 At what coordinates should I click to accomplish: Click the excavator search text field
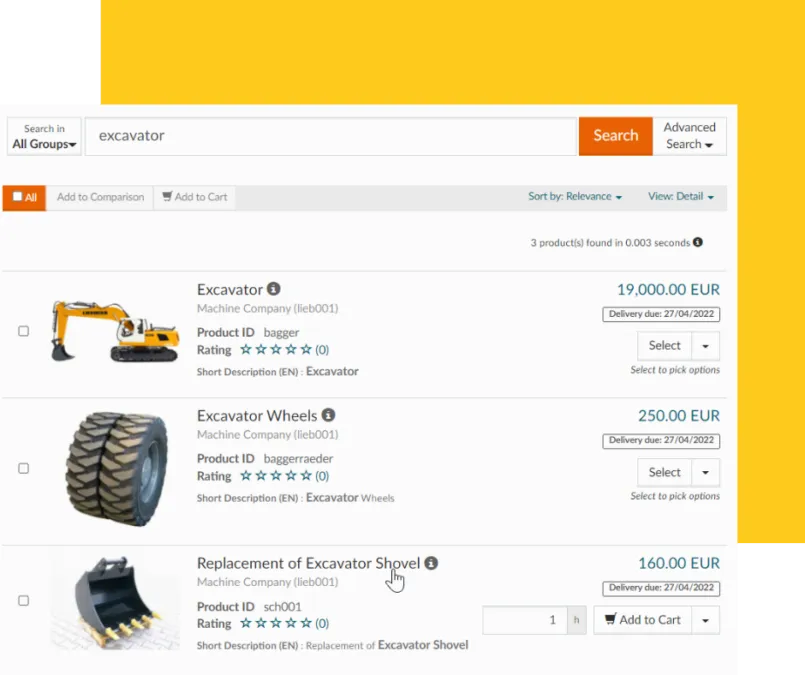(x=331, y=136)
